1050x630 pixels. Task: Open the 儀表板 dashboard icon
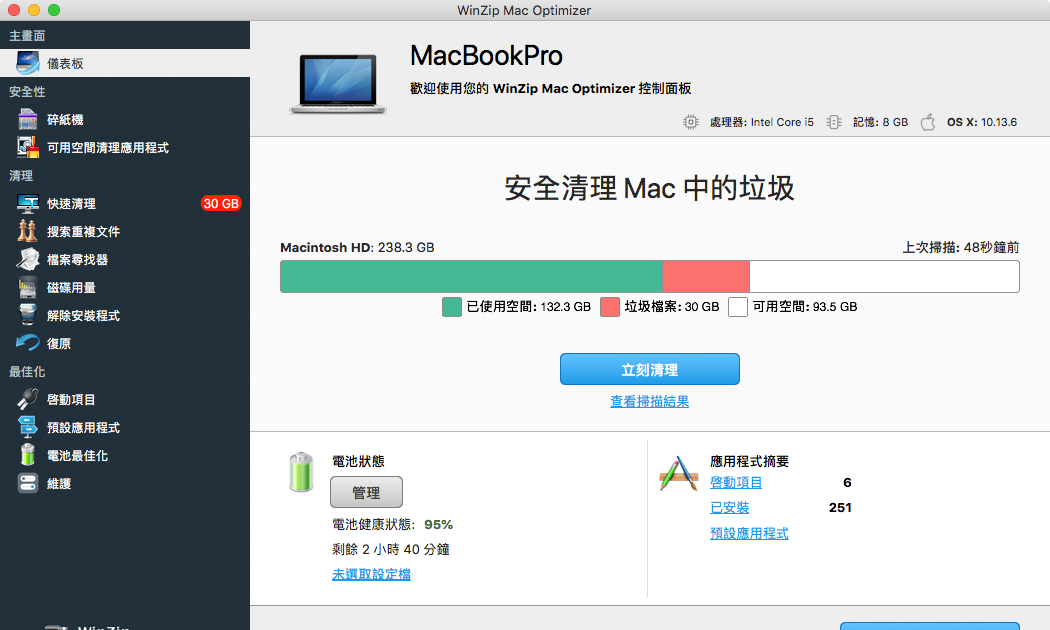point(27,63)
